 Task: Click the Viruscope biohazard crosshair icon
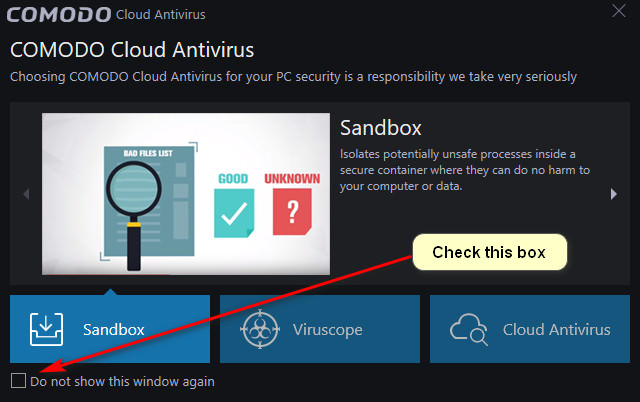point(260,329)
